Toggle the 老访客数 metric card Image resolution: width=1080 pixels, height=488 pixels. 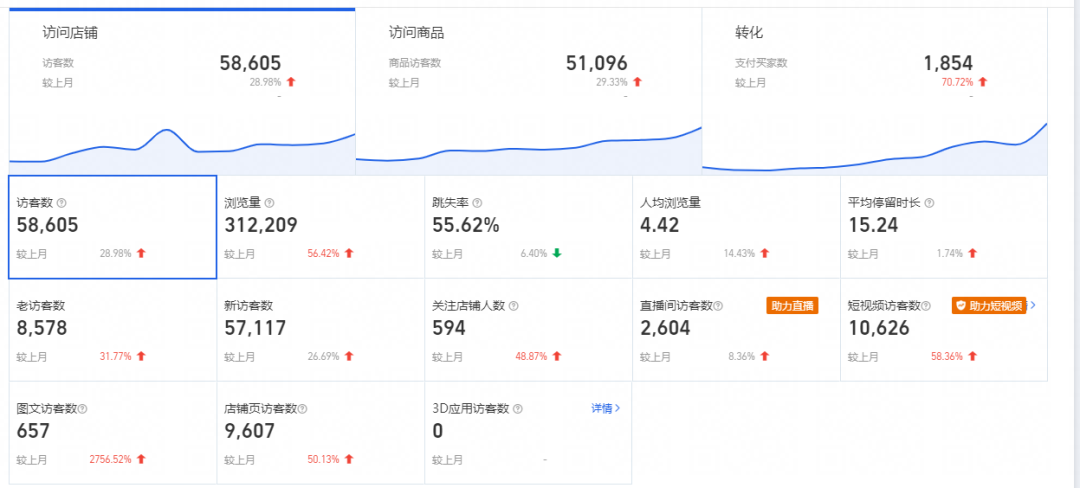[112, 330]
